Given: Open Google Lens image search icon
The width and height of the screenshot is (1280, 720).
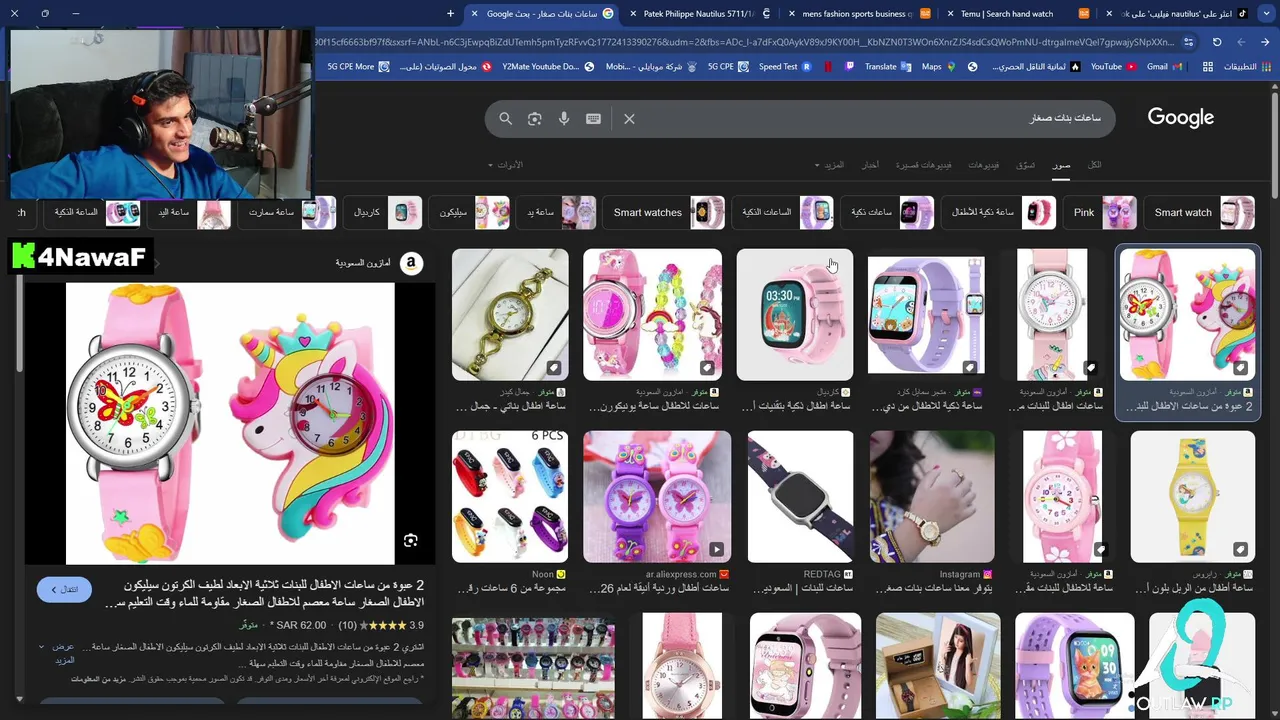Looking at the screenshot, I should point(535,119).
